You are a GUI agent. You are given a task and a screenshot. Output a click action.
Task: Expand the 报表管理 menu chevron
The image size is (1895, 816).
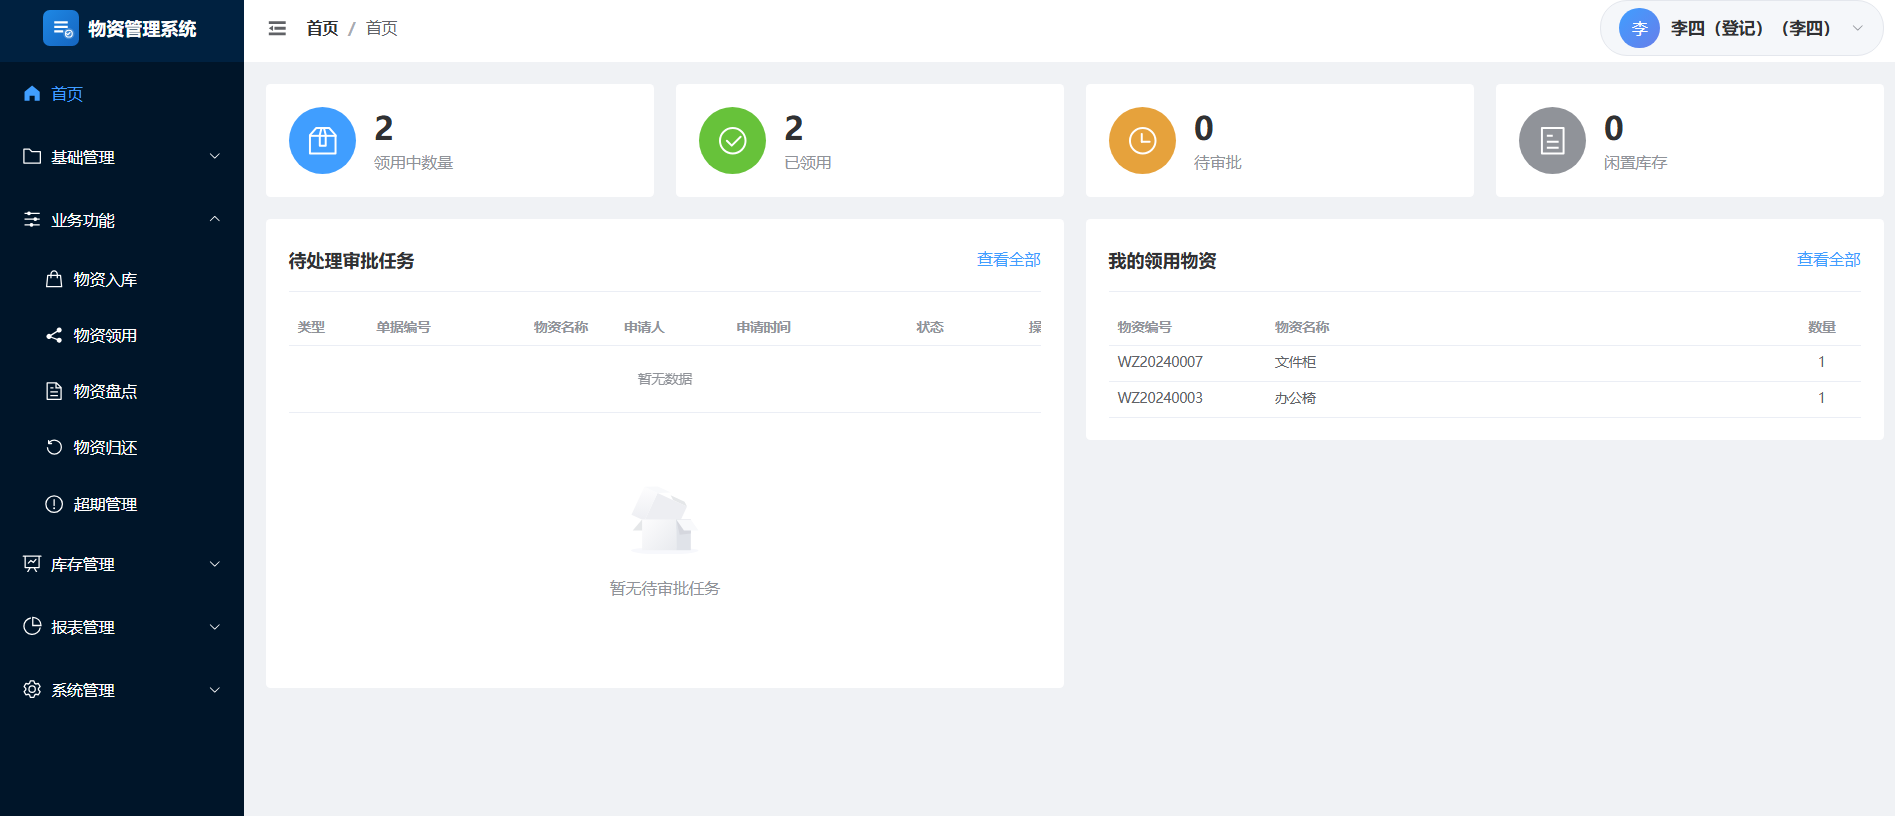pos(214,627)
